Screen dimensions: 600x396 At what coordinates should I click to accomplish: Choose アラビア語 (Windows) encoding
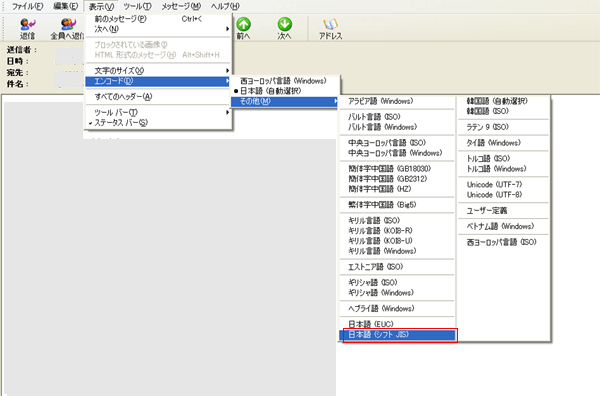click(x=397, y=101)
